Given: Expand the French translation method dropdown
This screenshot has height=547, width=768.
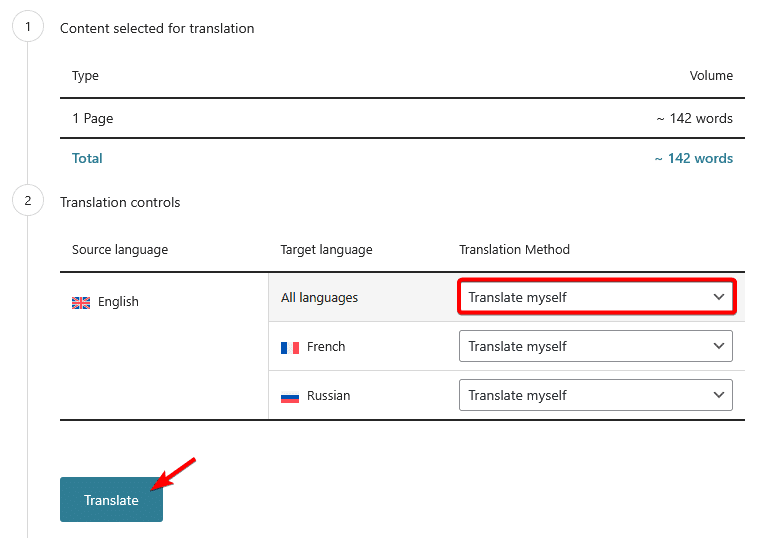Looking at the screenshot, I should click(x=596, y=346).
